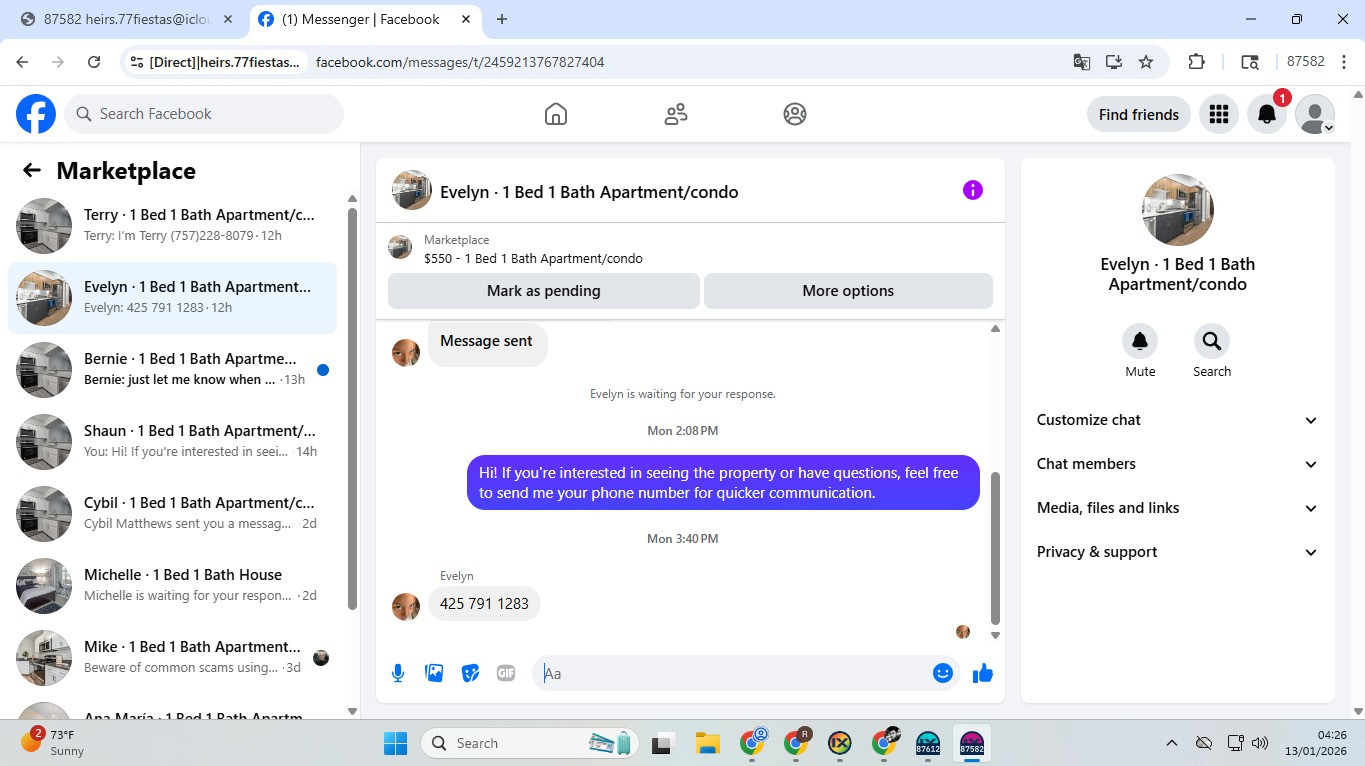Click the address bar URL

460,62
